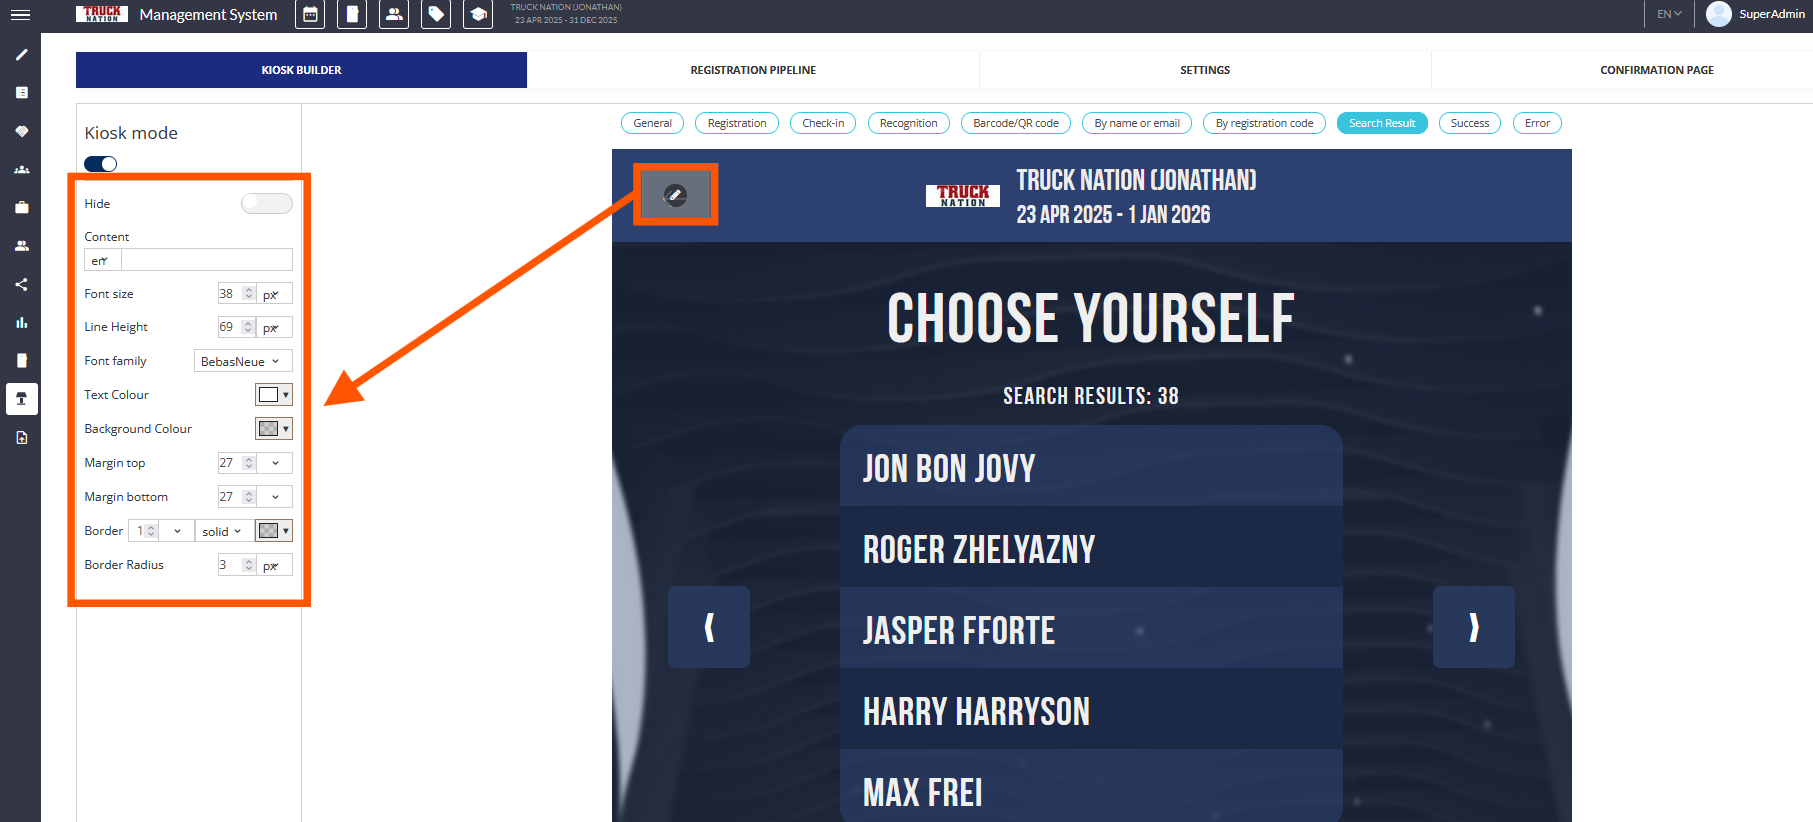This screenshot has width=1813, height=822.
Task: Click the tag icon in top bar
Action: (436, 15)
